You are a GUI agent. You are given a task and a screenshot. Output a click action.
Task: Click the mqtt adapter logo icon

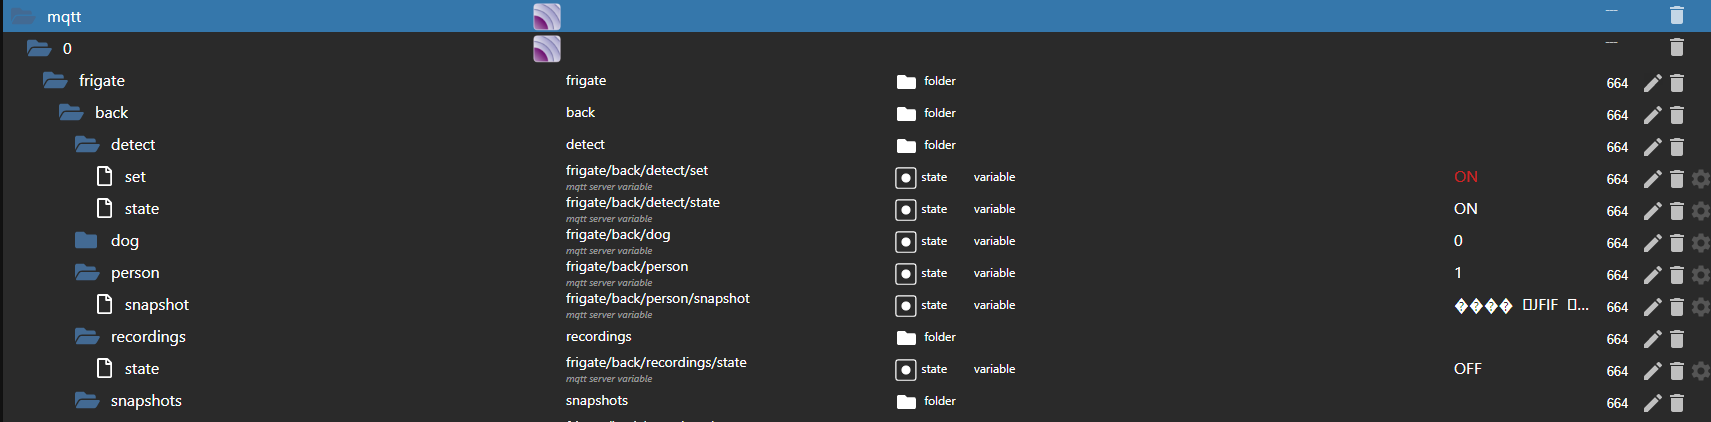547,16
